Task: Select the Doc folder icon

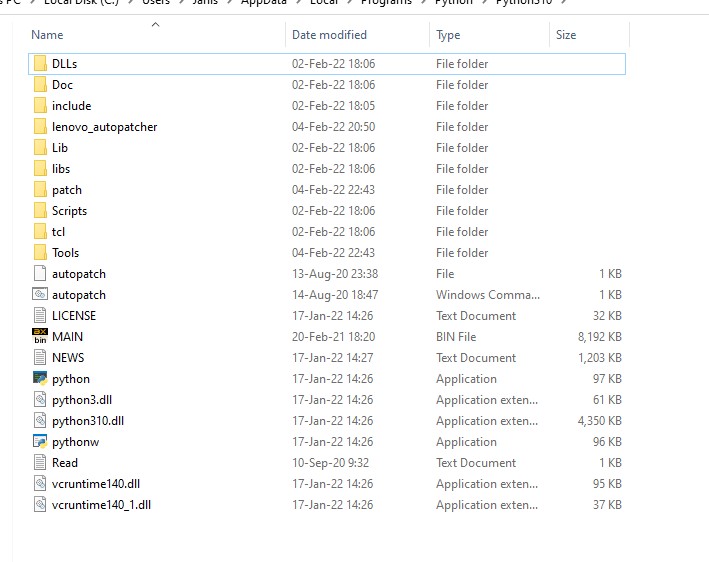Action: 40,85
